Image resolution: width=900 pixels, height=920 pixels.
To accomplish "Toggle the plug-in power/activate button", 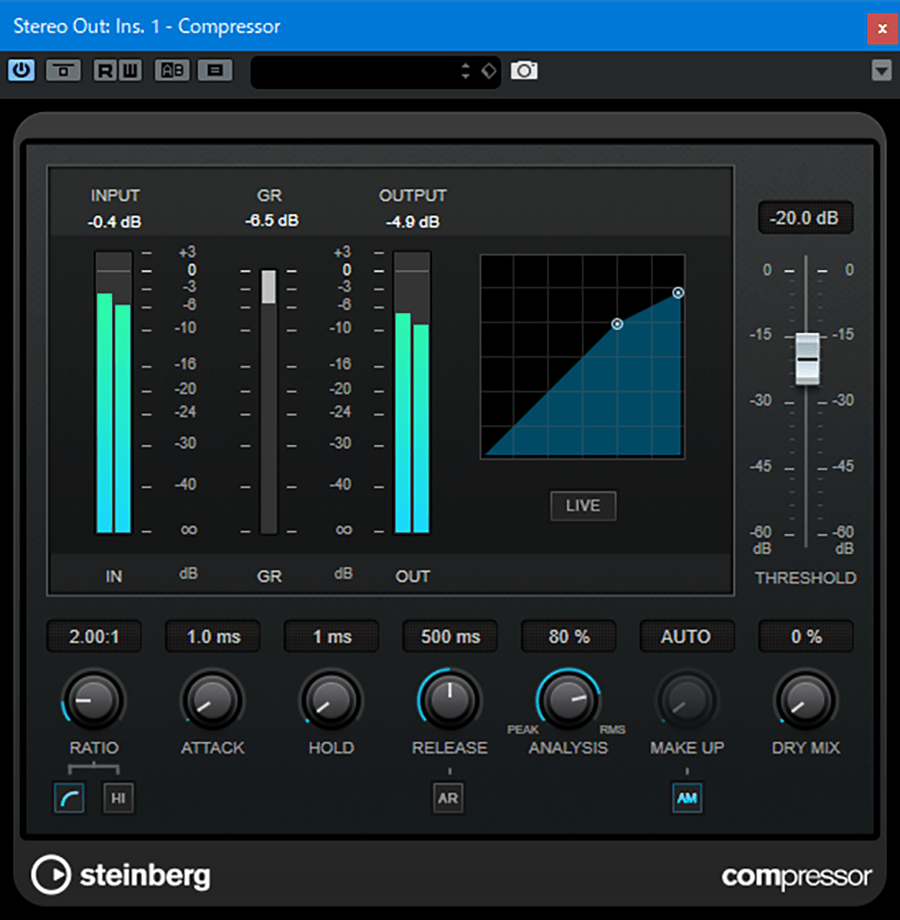I will click(21, 70).
